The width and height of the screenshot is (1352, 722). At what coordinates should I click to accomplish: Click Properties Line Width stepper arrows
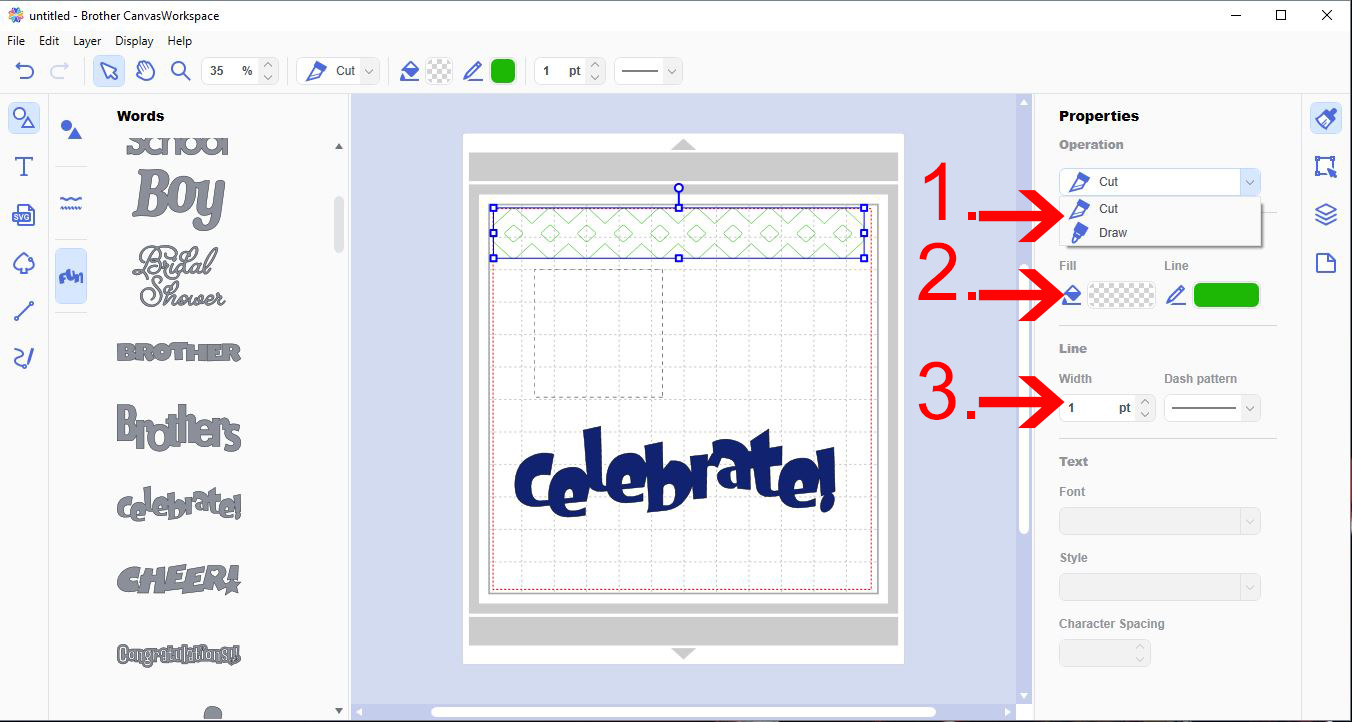click(x=1146, y=408)
